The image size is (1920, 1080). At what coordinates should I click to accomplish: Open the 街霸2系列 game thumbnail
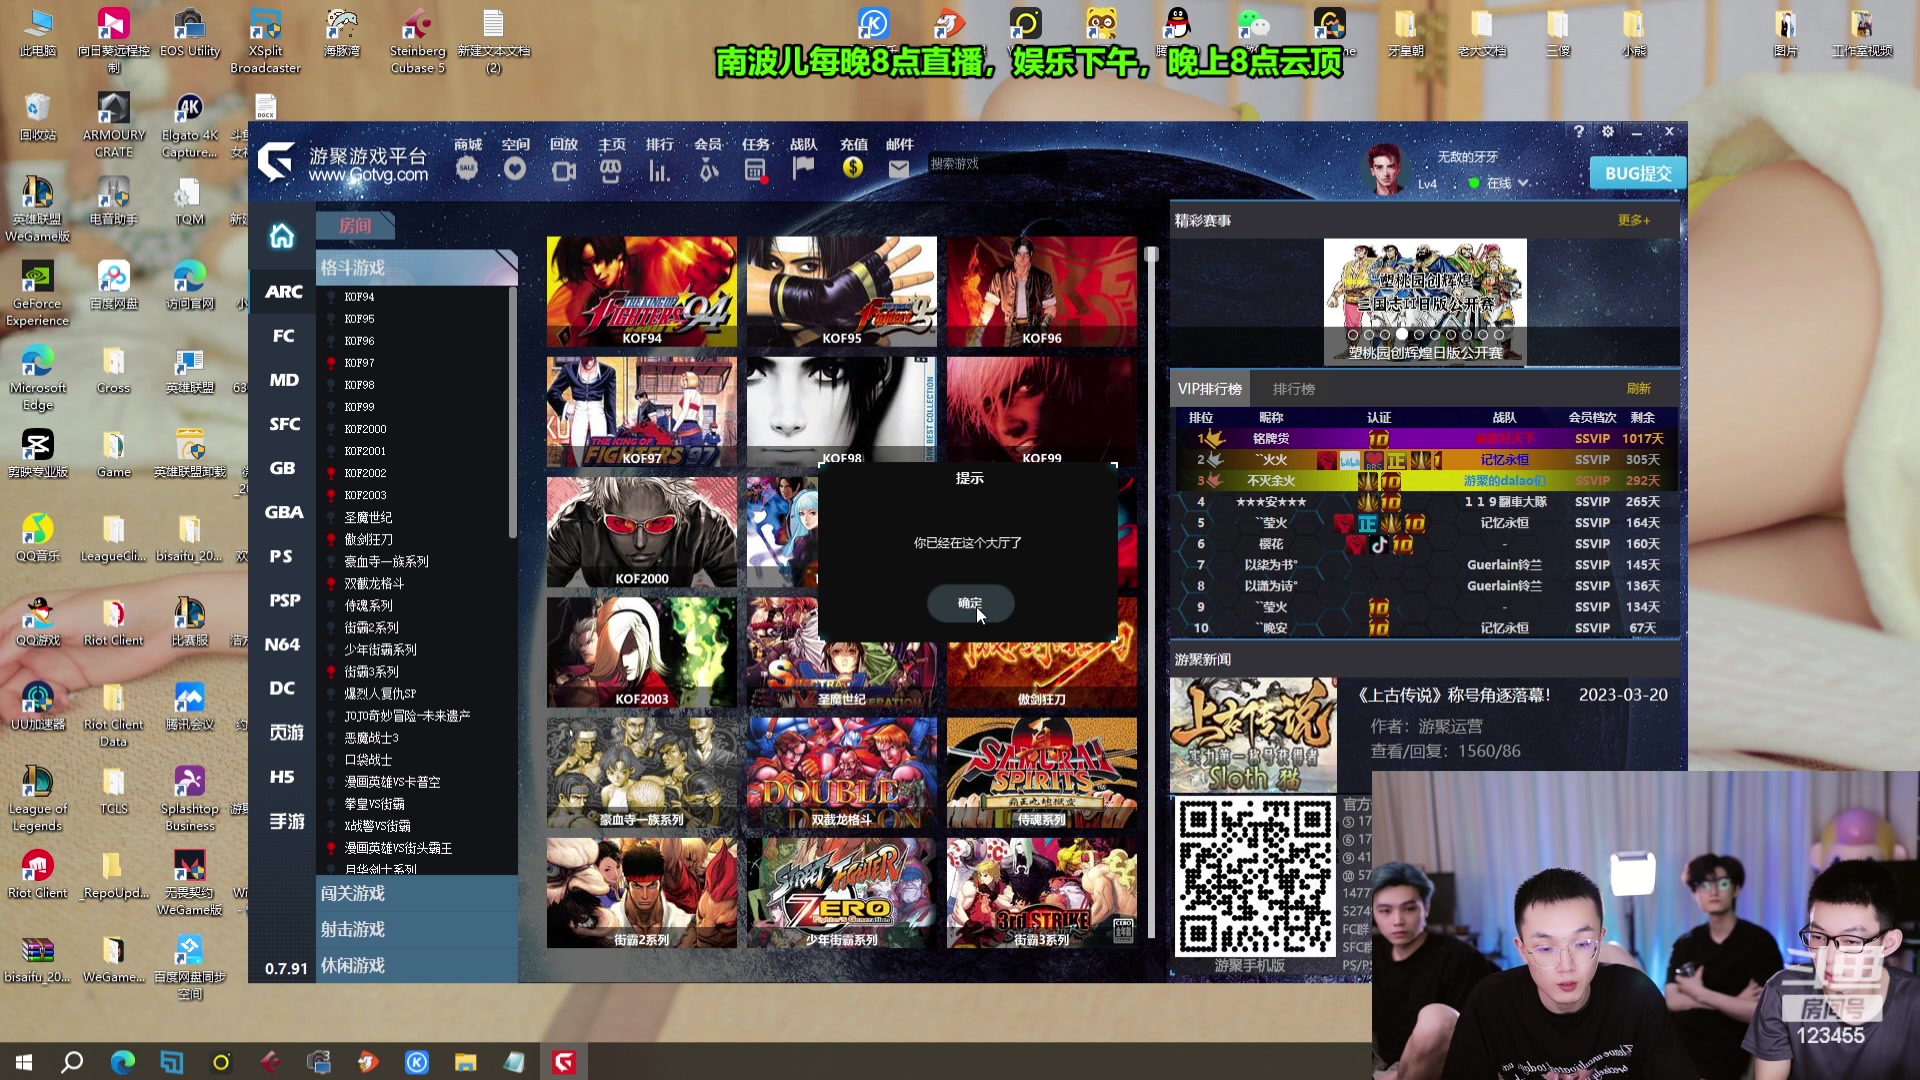click(642, 893)
